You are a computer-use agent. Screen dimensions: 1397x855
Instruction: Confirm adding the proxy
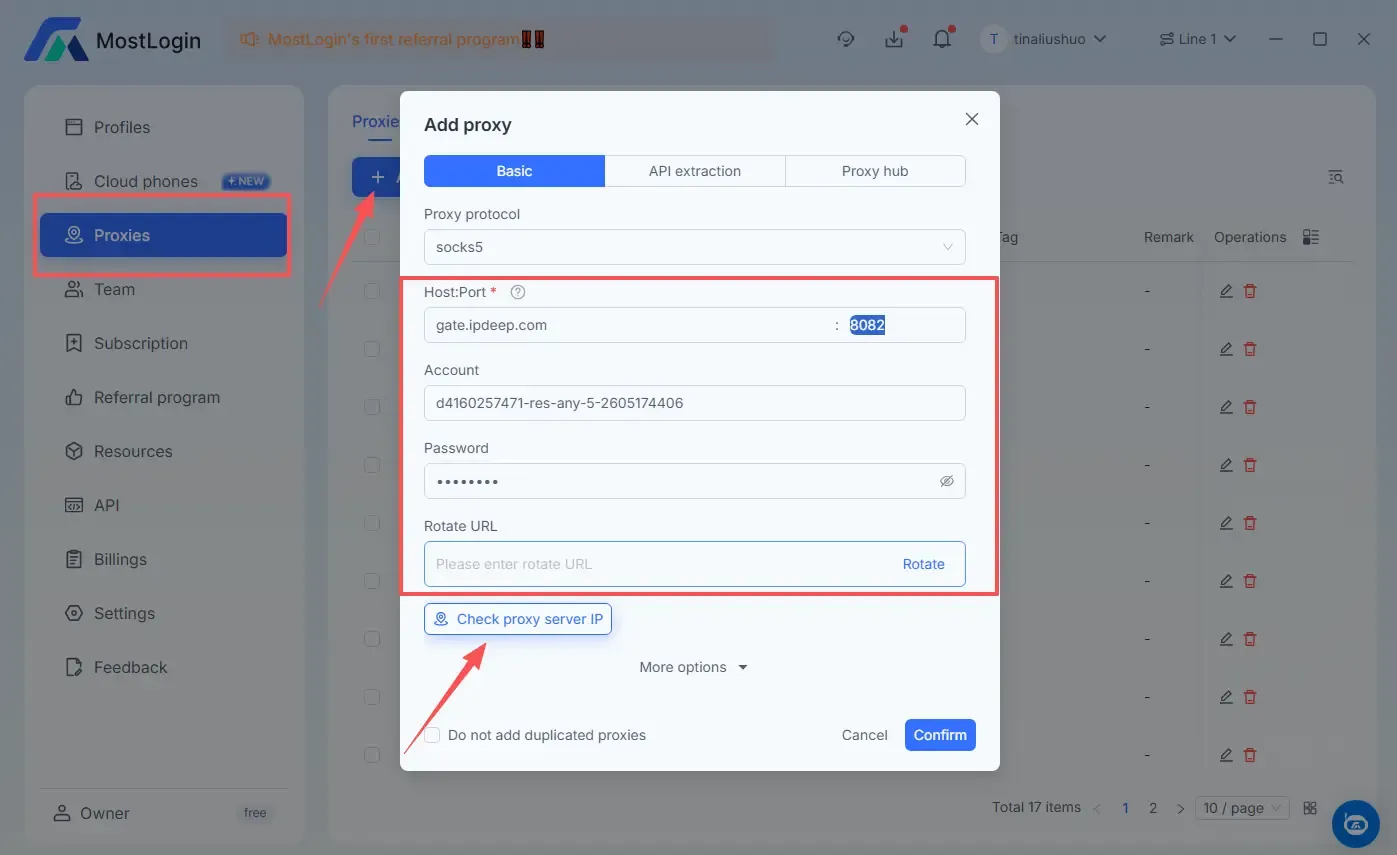(939, 735)
